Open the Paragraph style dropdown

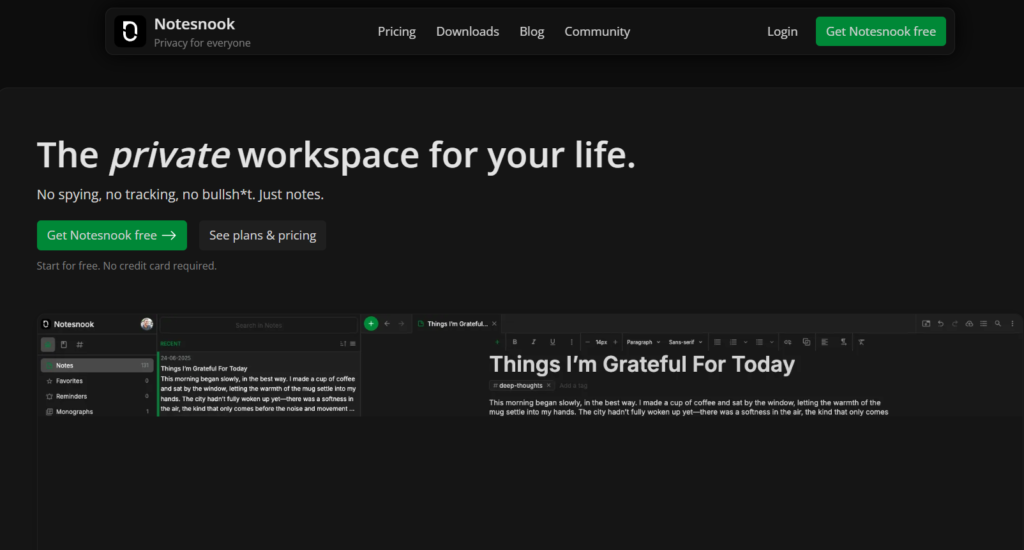tap(639, 342)
